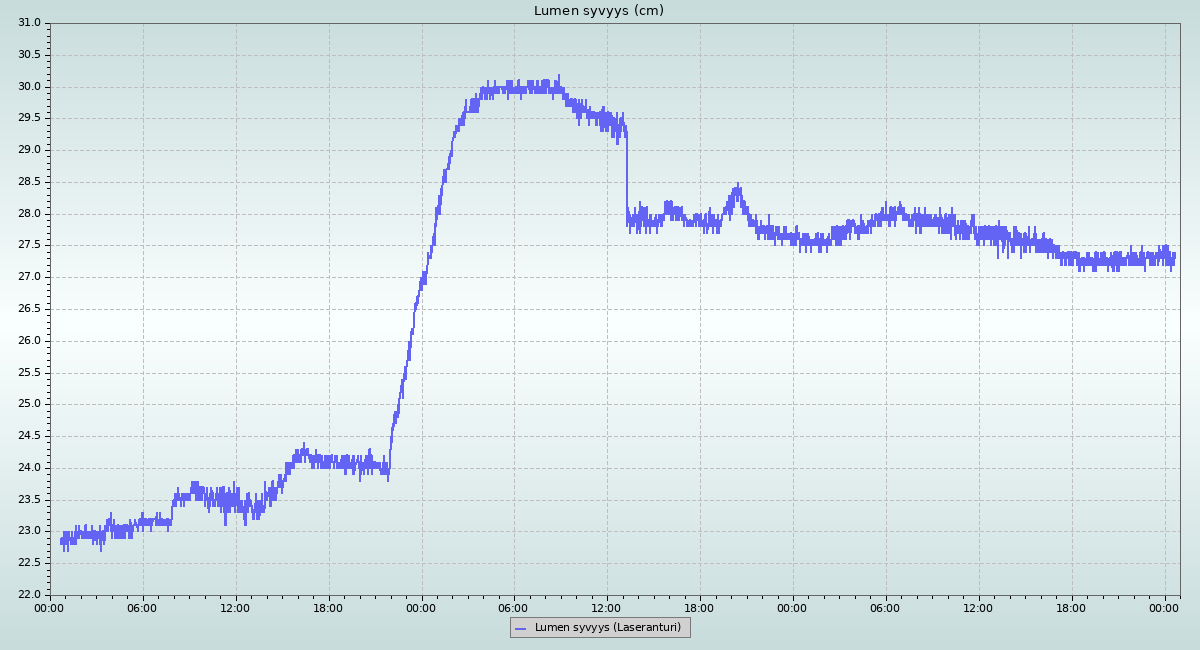Viewport: 1200px width, 650px height.
Task: Select the first 06:00 x-axis label
Action: (x=143, y=607)
